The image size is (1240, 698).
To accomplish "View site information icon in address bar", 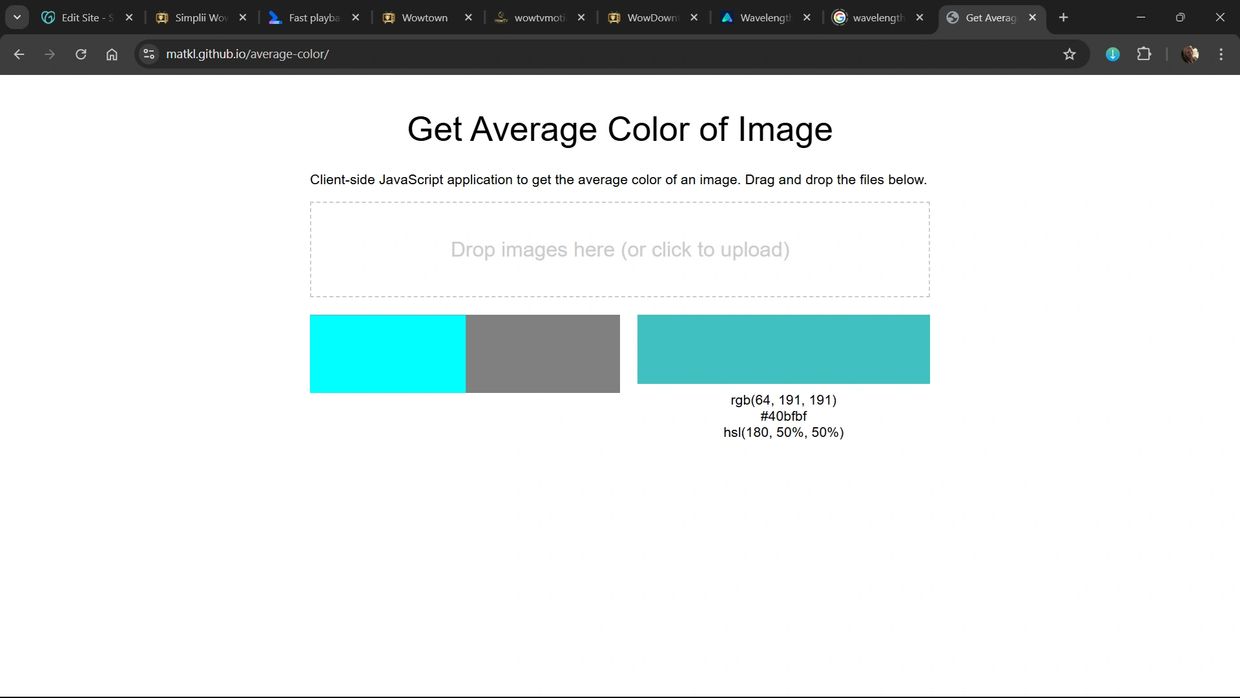I will click(149, 54).
